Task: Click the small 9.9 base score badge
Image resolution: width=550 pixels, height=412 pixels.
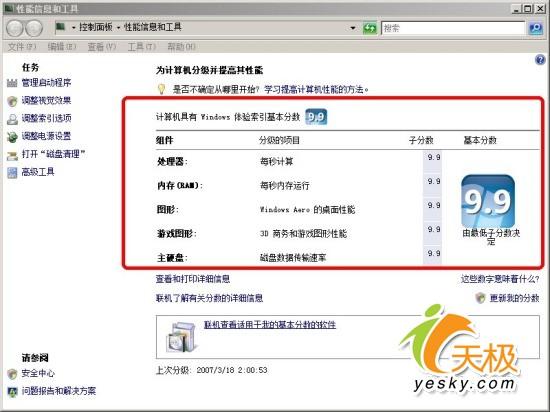Action: point(316,117)
